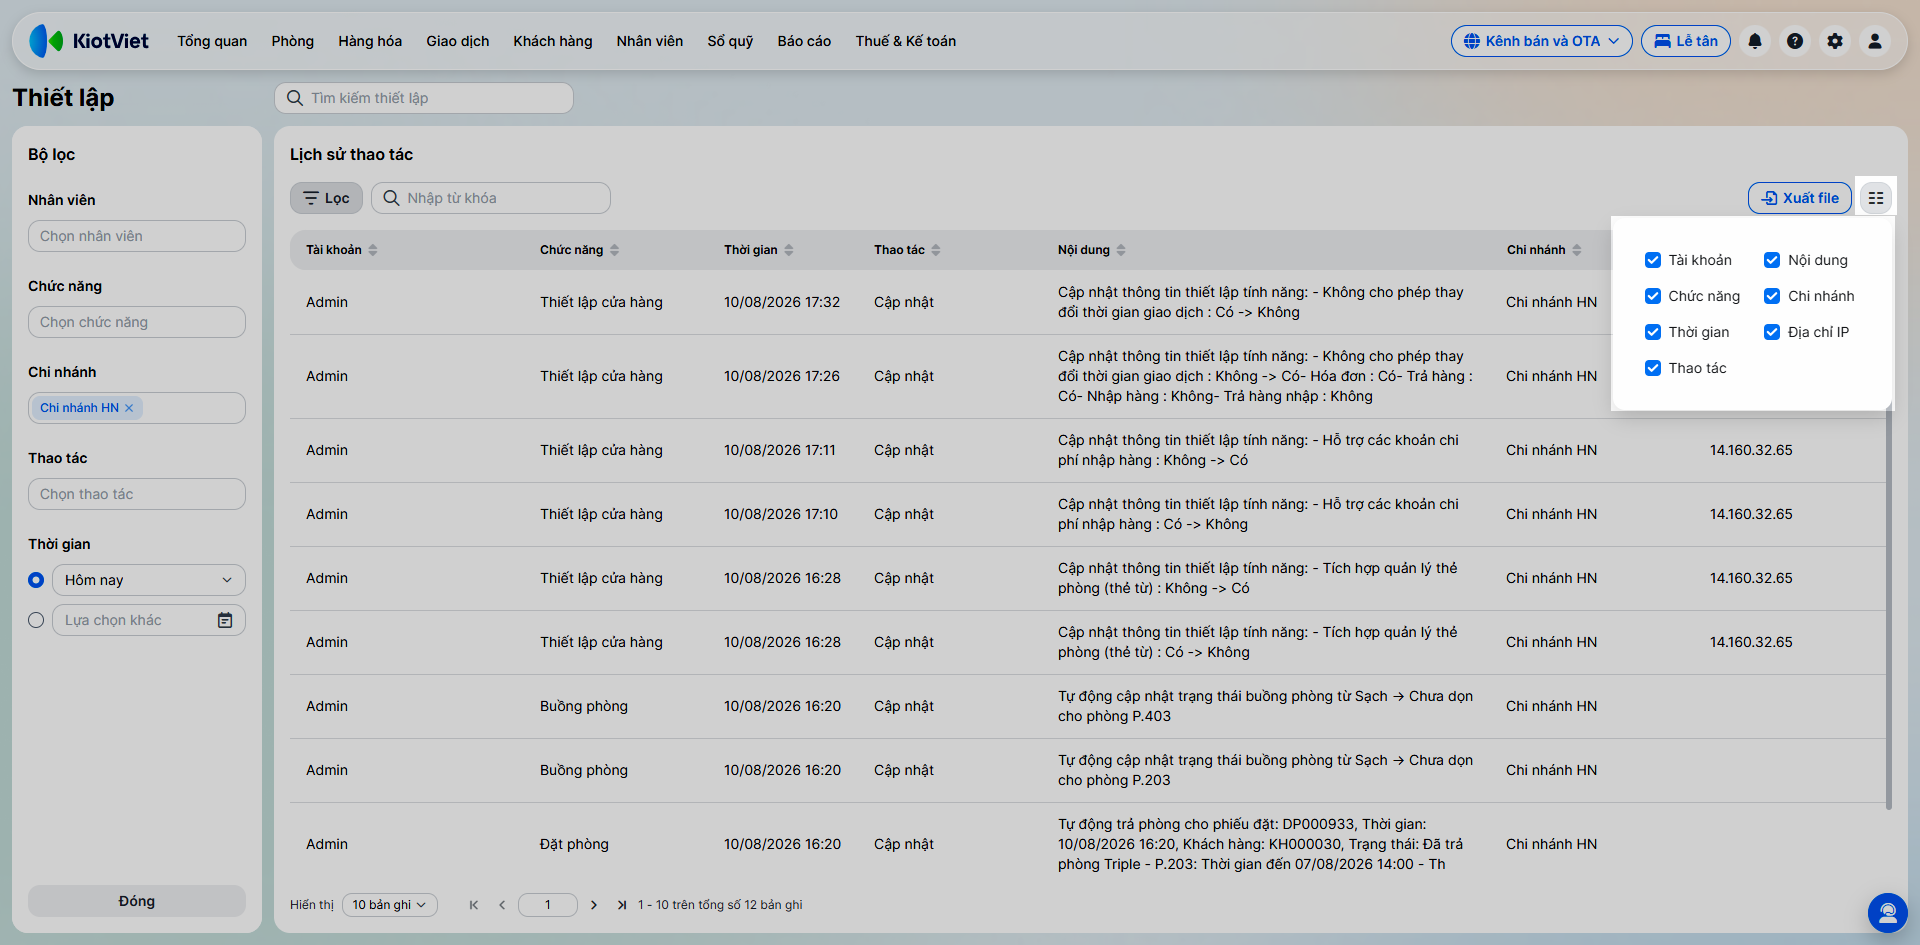Expand the Hôm nay time dropdown

(149, 580)
